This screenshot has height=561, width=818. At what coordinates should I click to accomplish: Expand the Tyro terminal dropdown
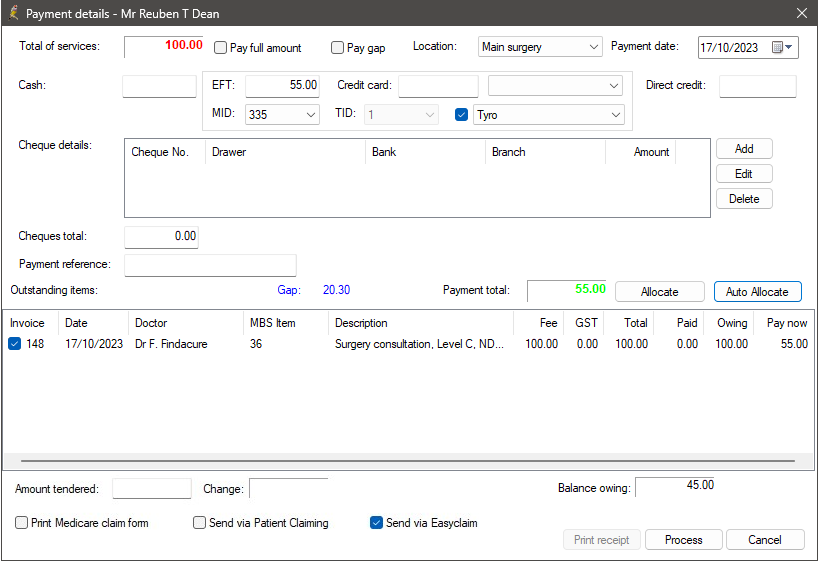(x=548, y=114)
